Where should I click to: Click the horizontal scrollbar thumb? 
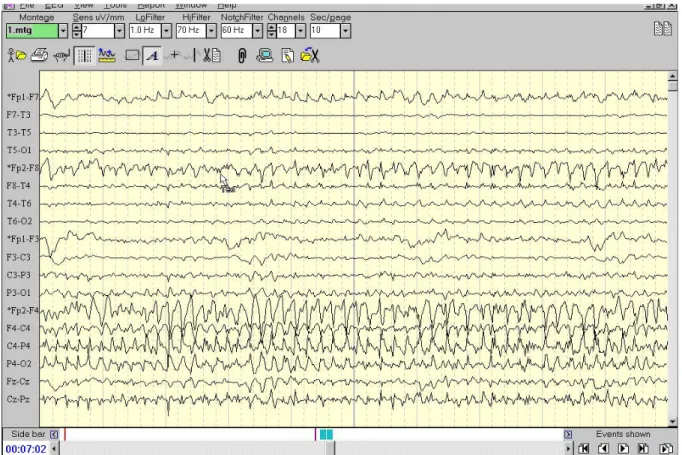click(x=331, y=448)
